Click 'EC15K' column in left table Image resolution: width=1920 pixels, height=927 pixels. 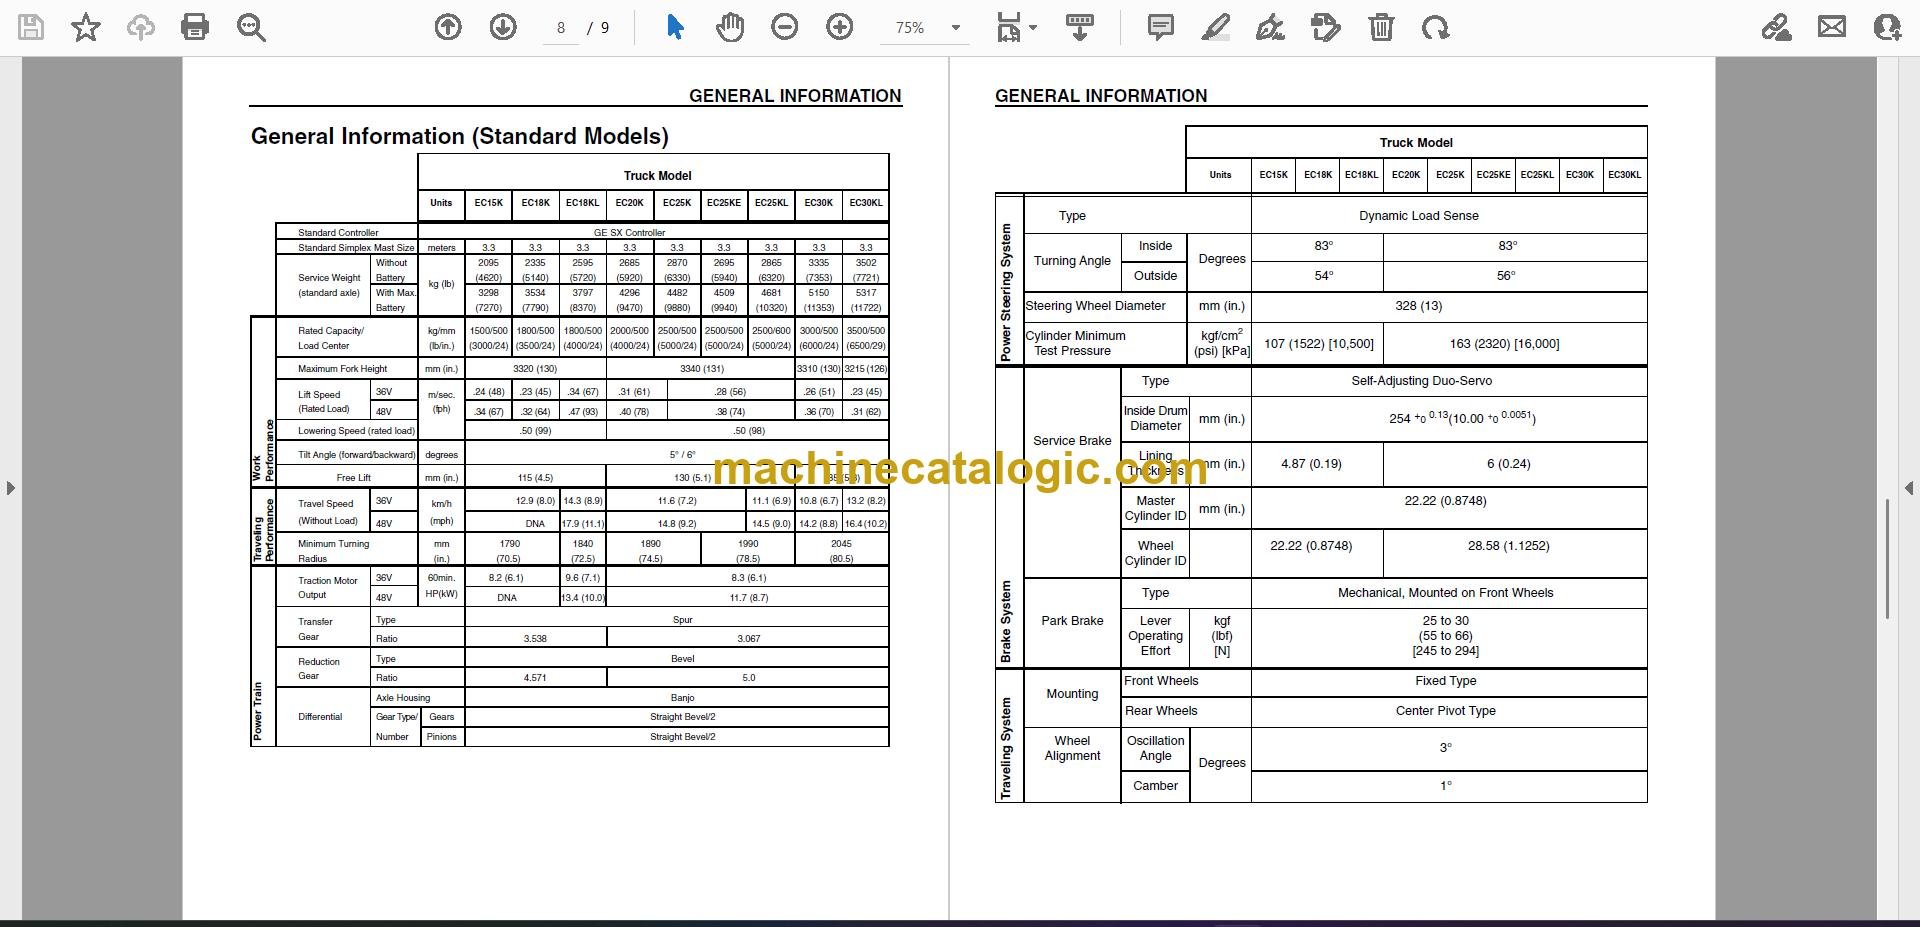(488, 203)
